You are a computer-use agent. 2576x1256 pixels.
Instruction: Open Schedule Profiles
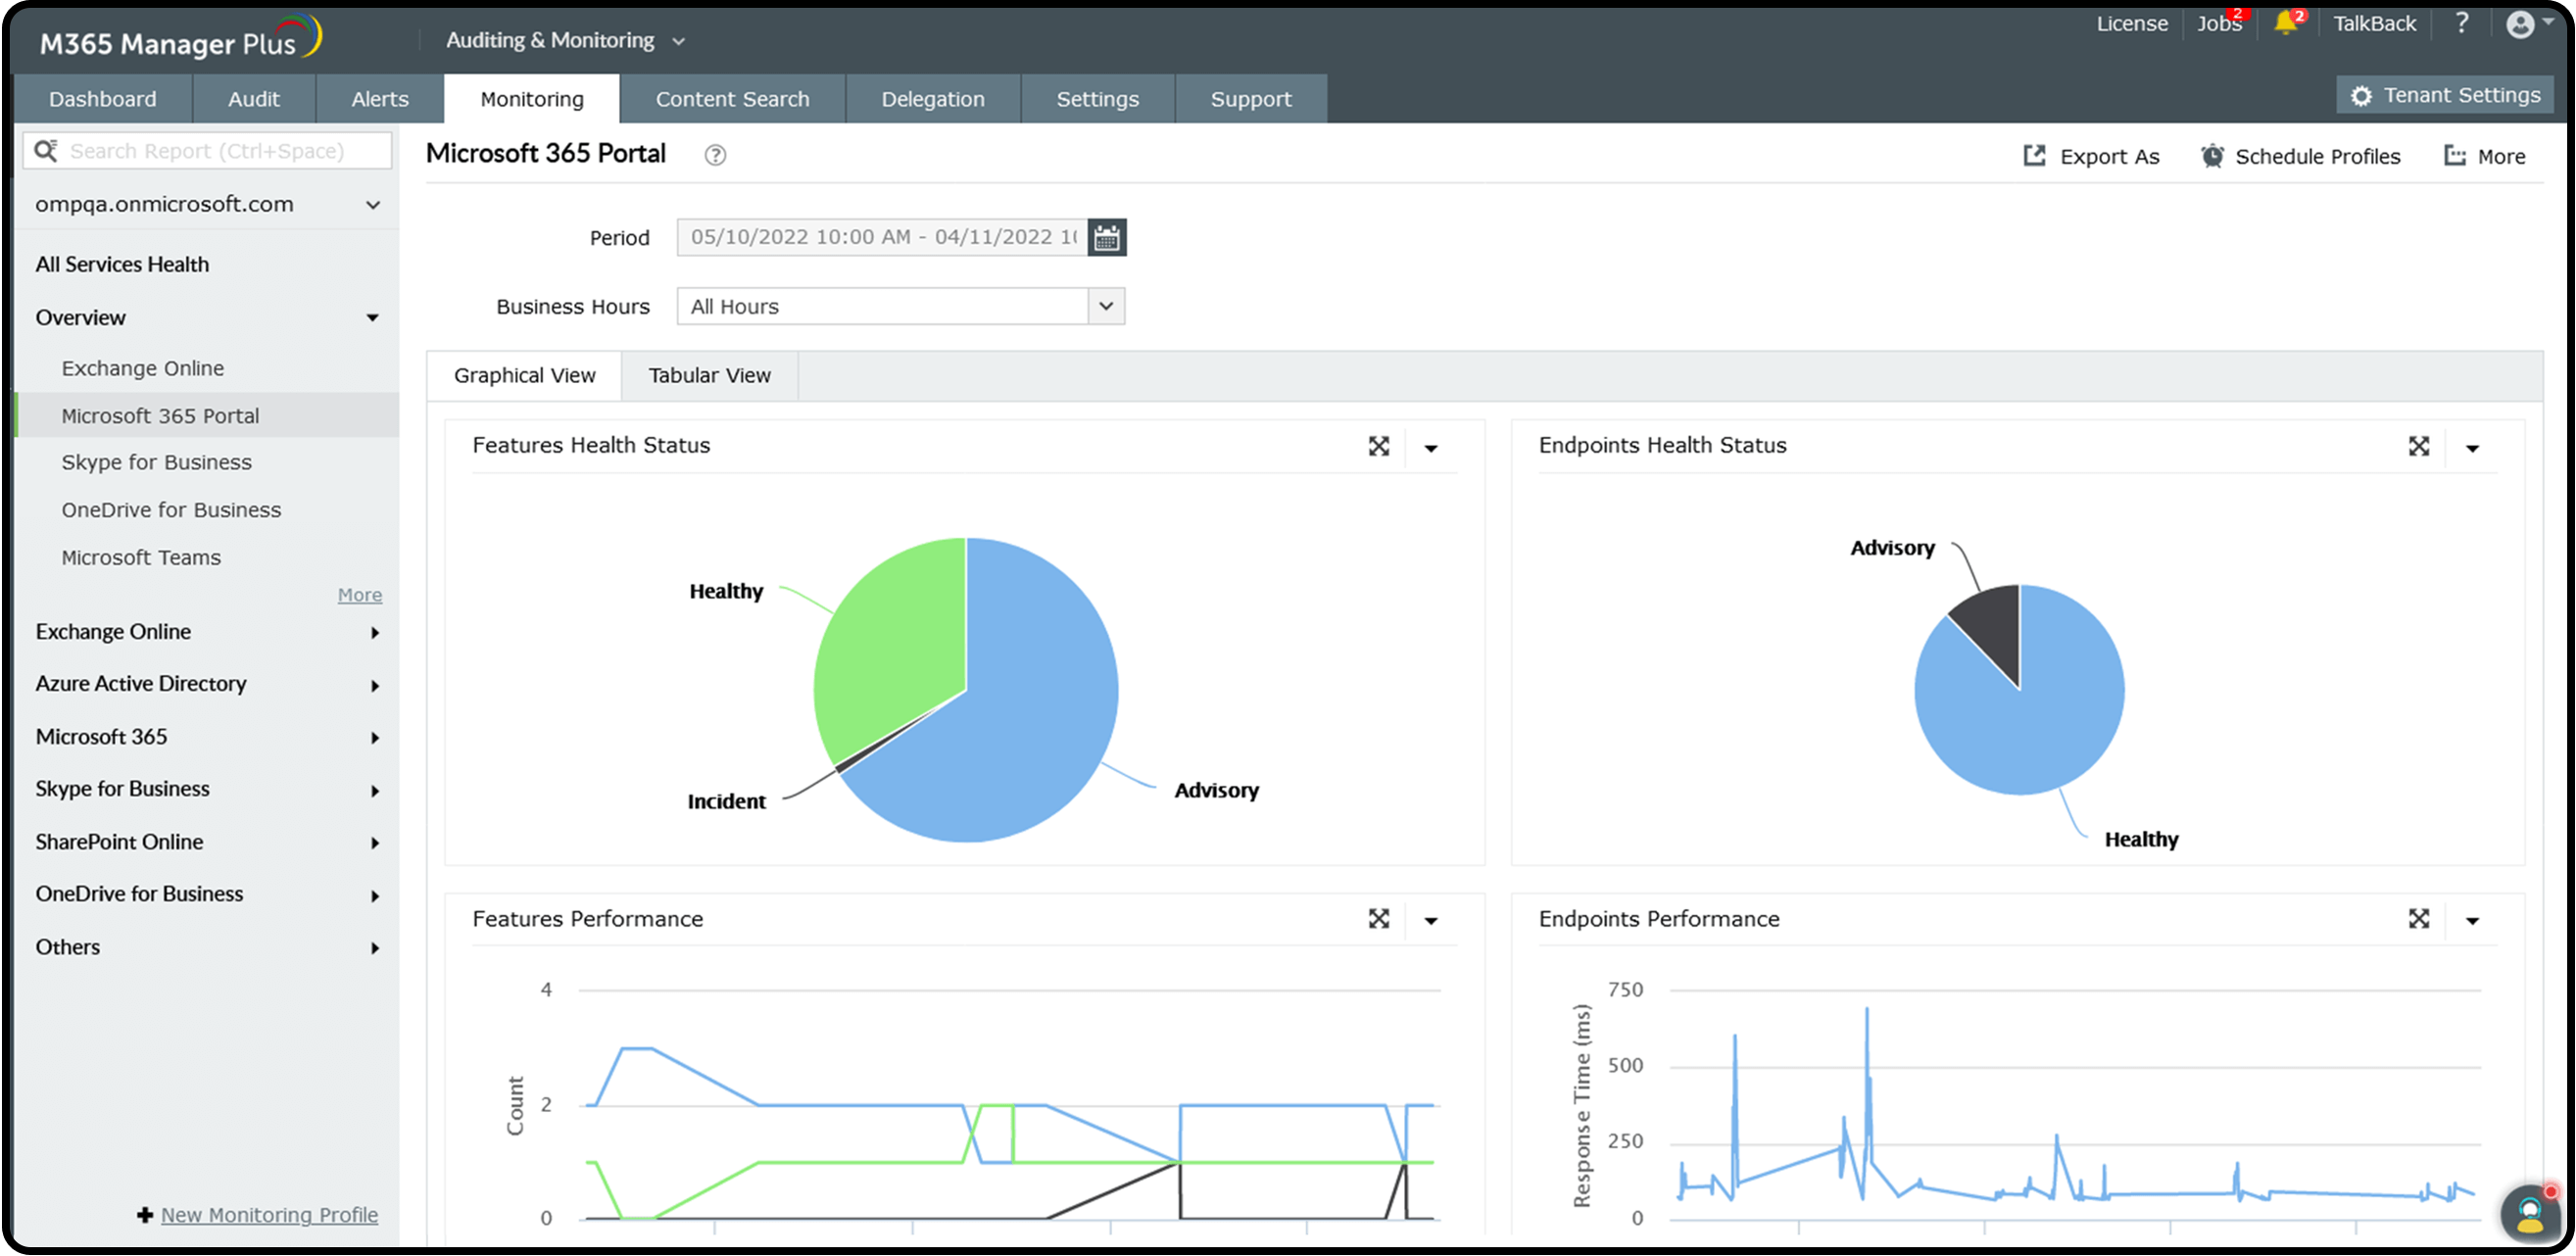click(x=2213, y=155)
